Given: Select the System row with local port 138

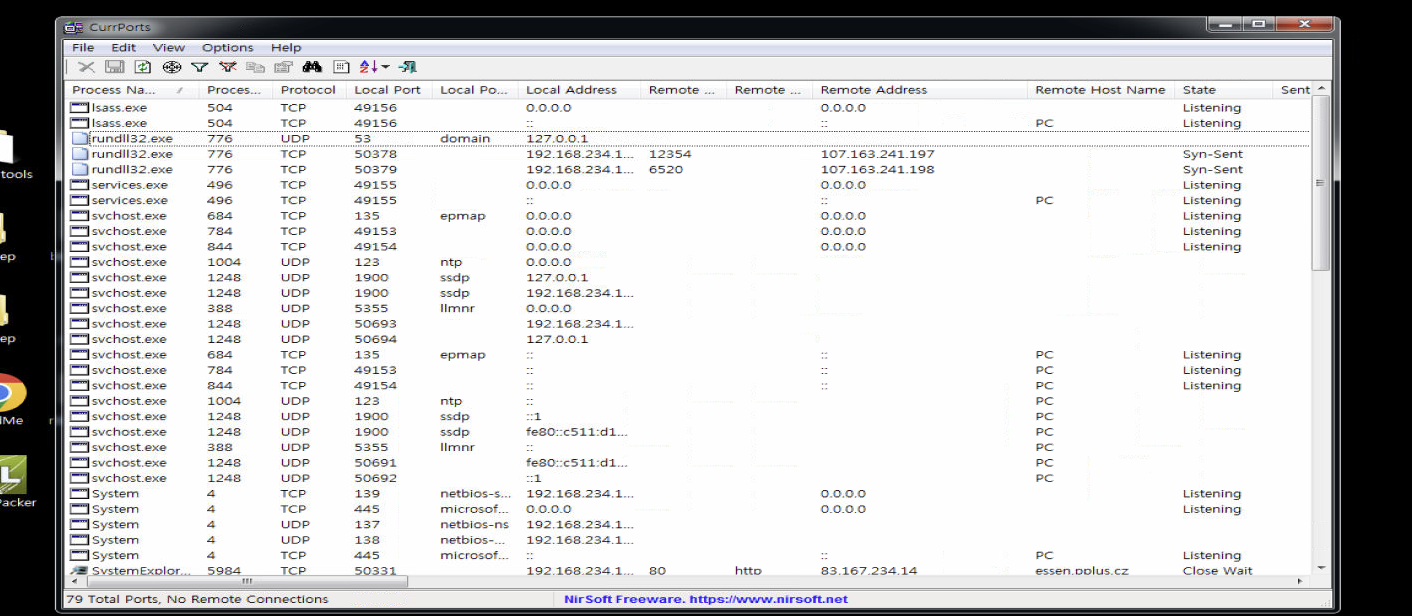Looking at the screenshot, I should (688, 540).
